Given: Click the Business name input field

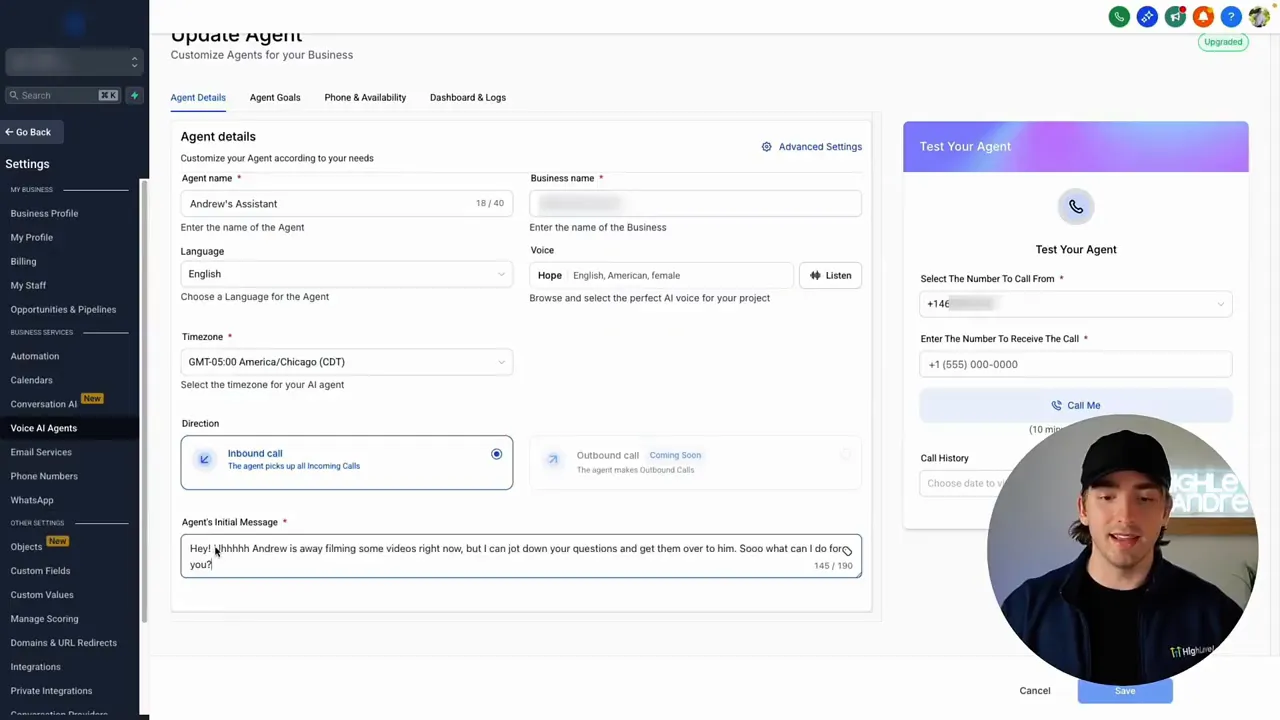Looking at the screenshot, I should tap(696, 204).
